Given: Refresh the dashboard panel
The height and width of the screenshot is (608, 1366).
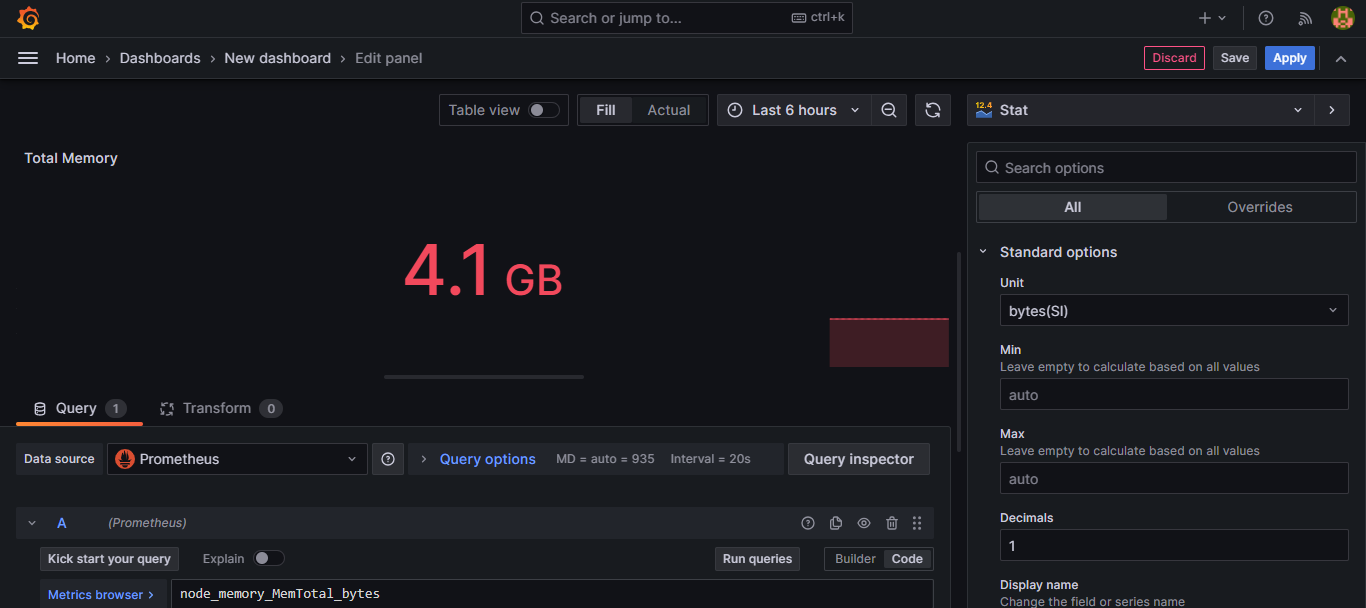Looking at the screenshot, I should [932, 110].
